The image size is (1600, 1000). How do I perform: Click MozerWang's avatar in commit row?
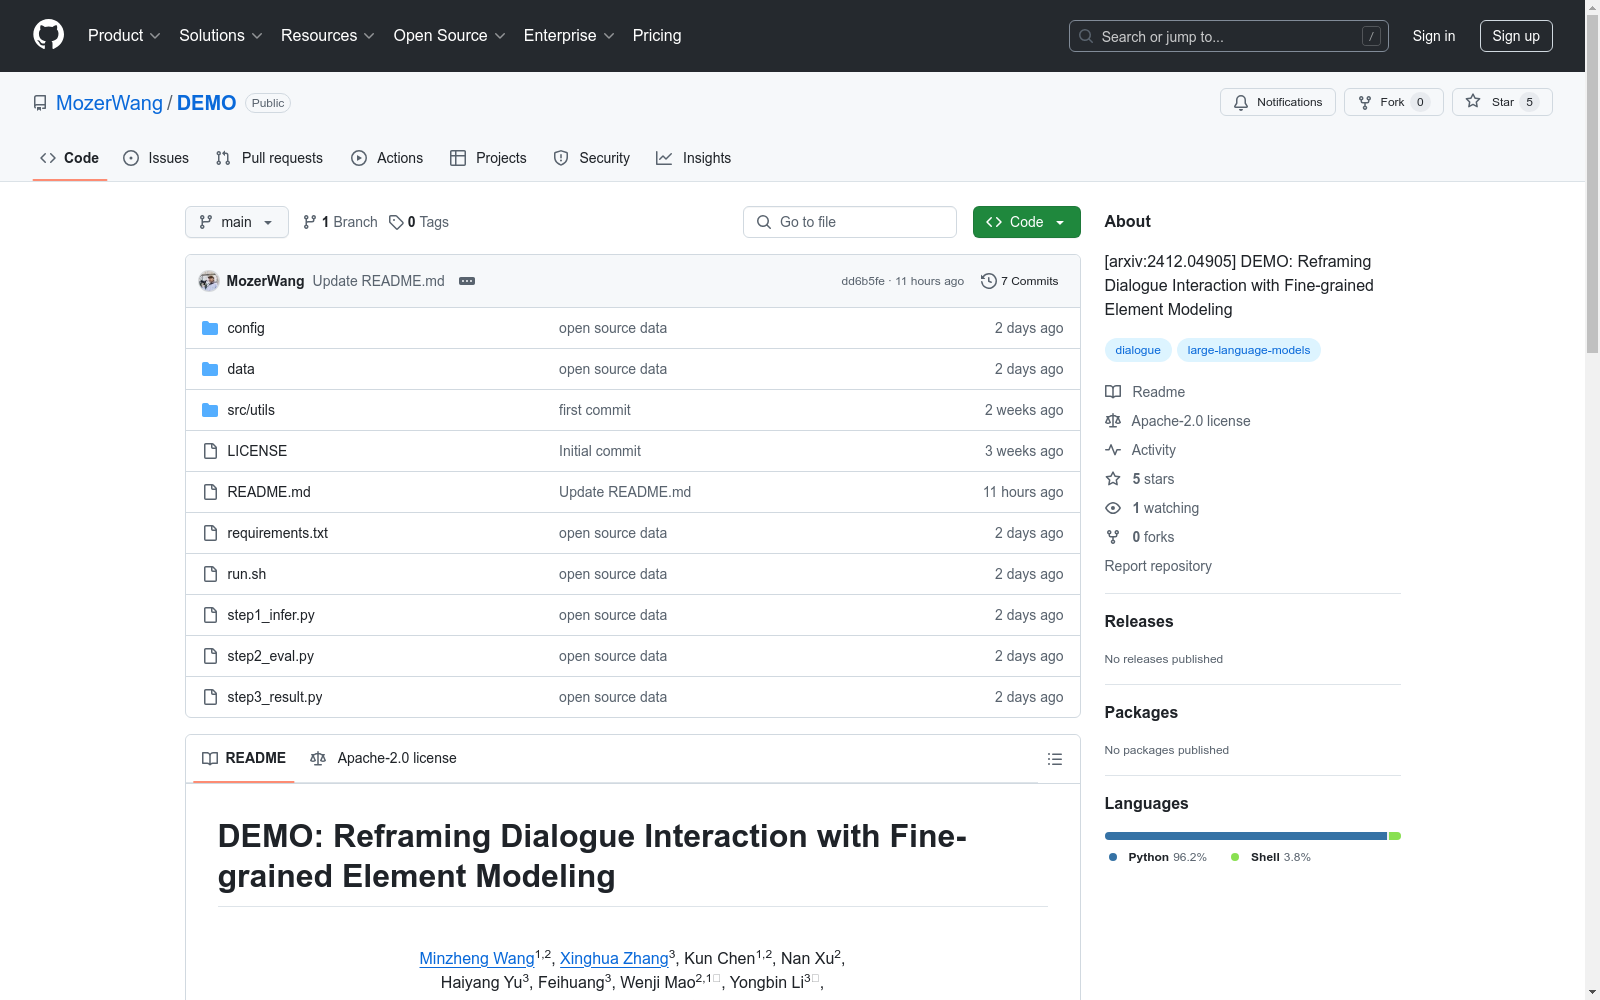coord(209,281)
